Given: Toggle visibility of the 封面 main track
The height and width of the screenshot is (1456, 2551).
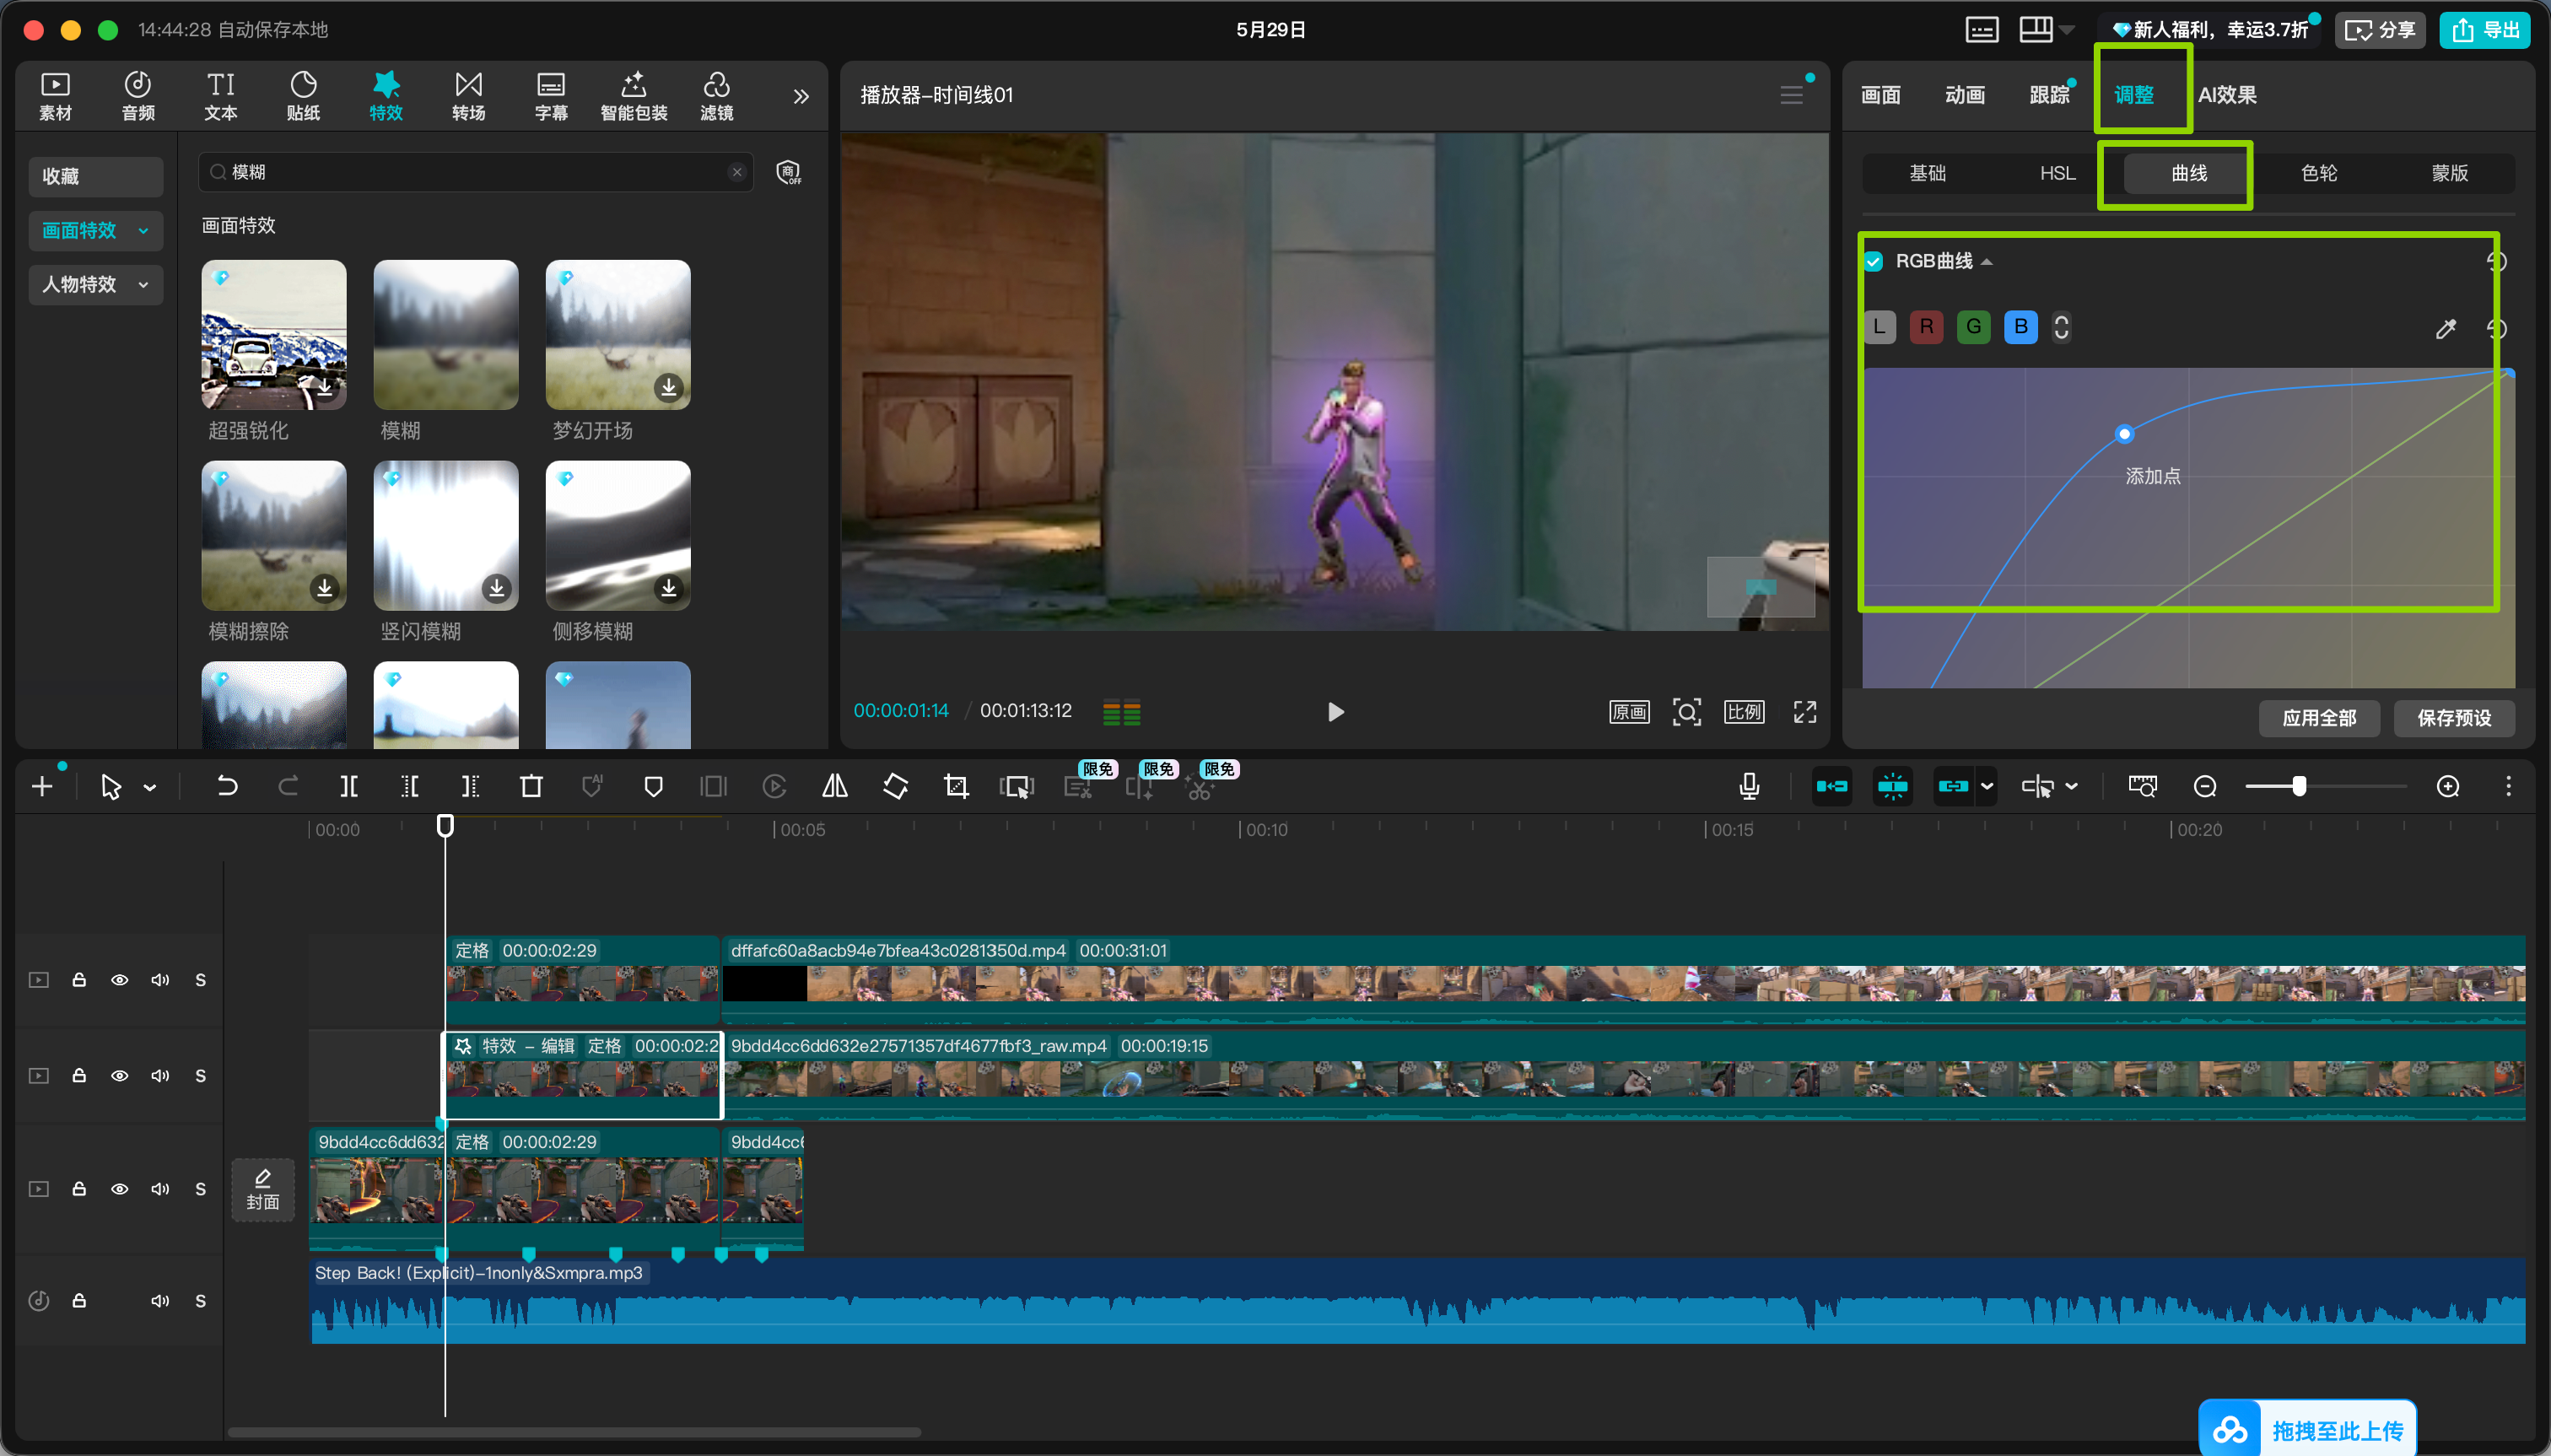Looking at the screenshot, I should point(119,1189).
